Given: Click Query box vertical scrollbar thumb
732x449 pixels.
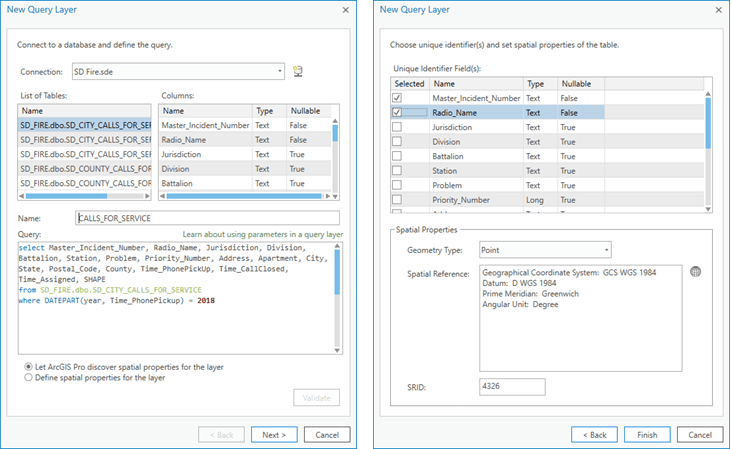Looking at the screenshot, I should (x=338, y=272).
